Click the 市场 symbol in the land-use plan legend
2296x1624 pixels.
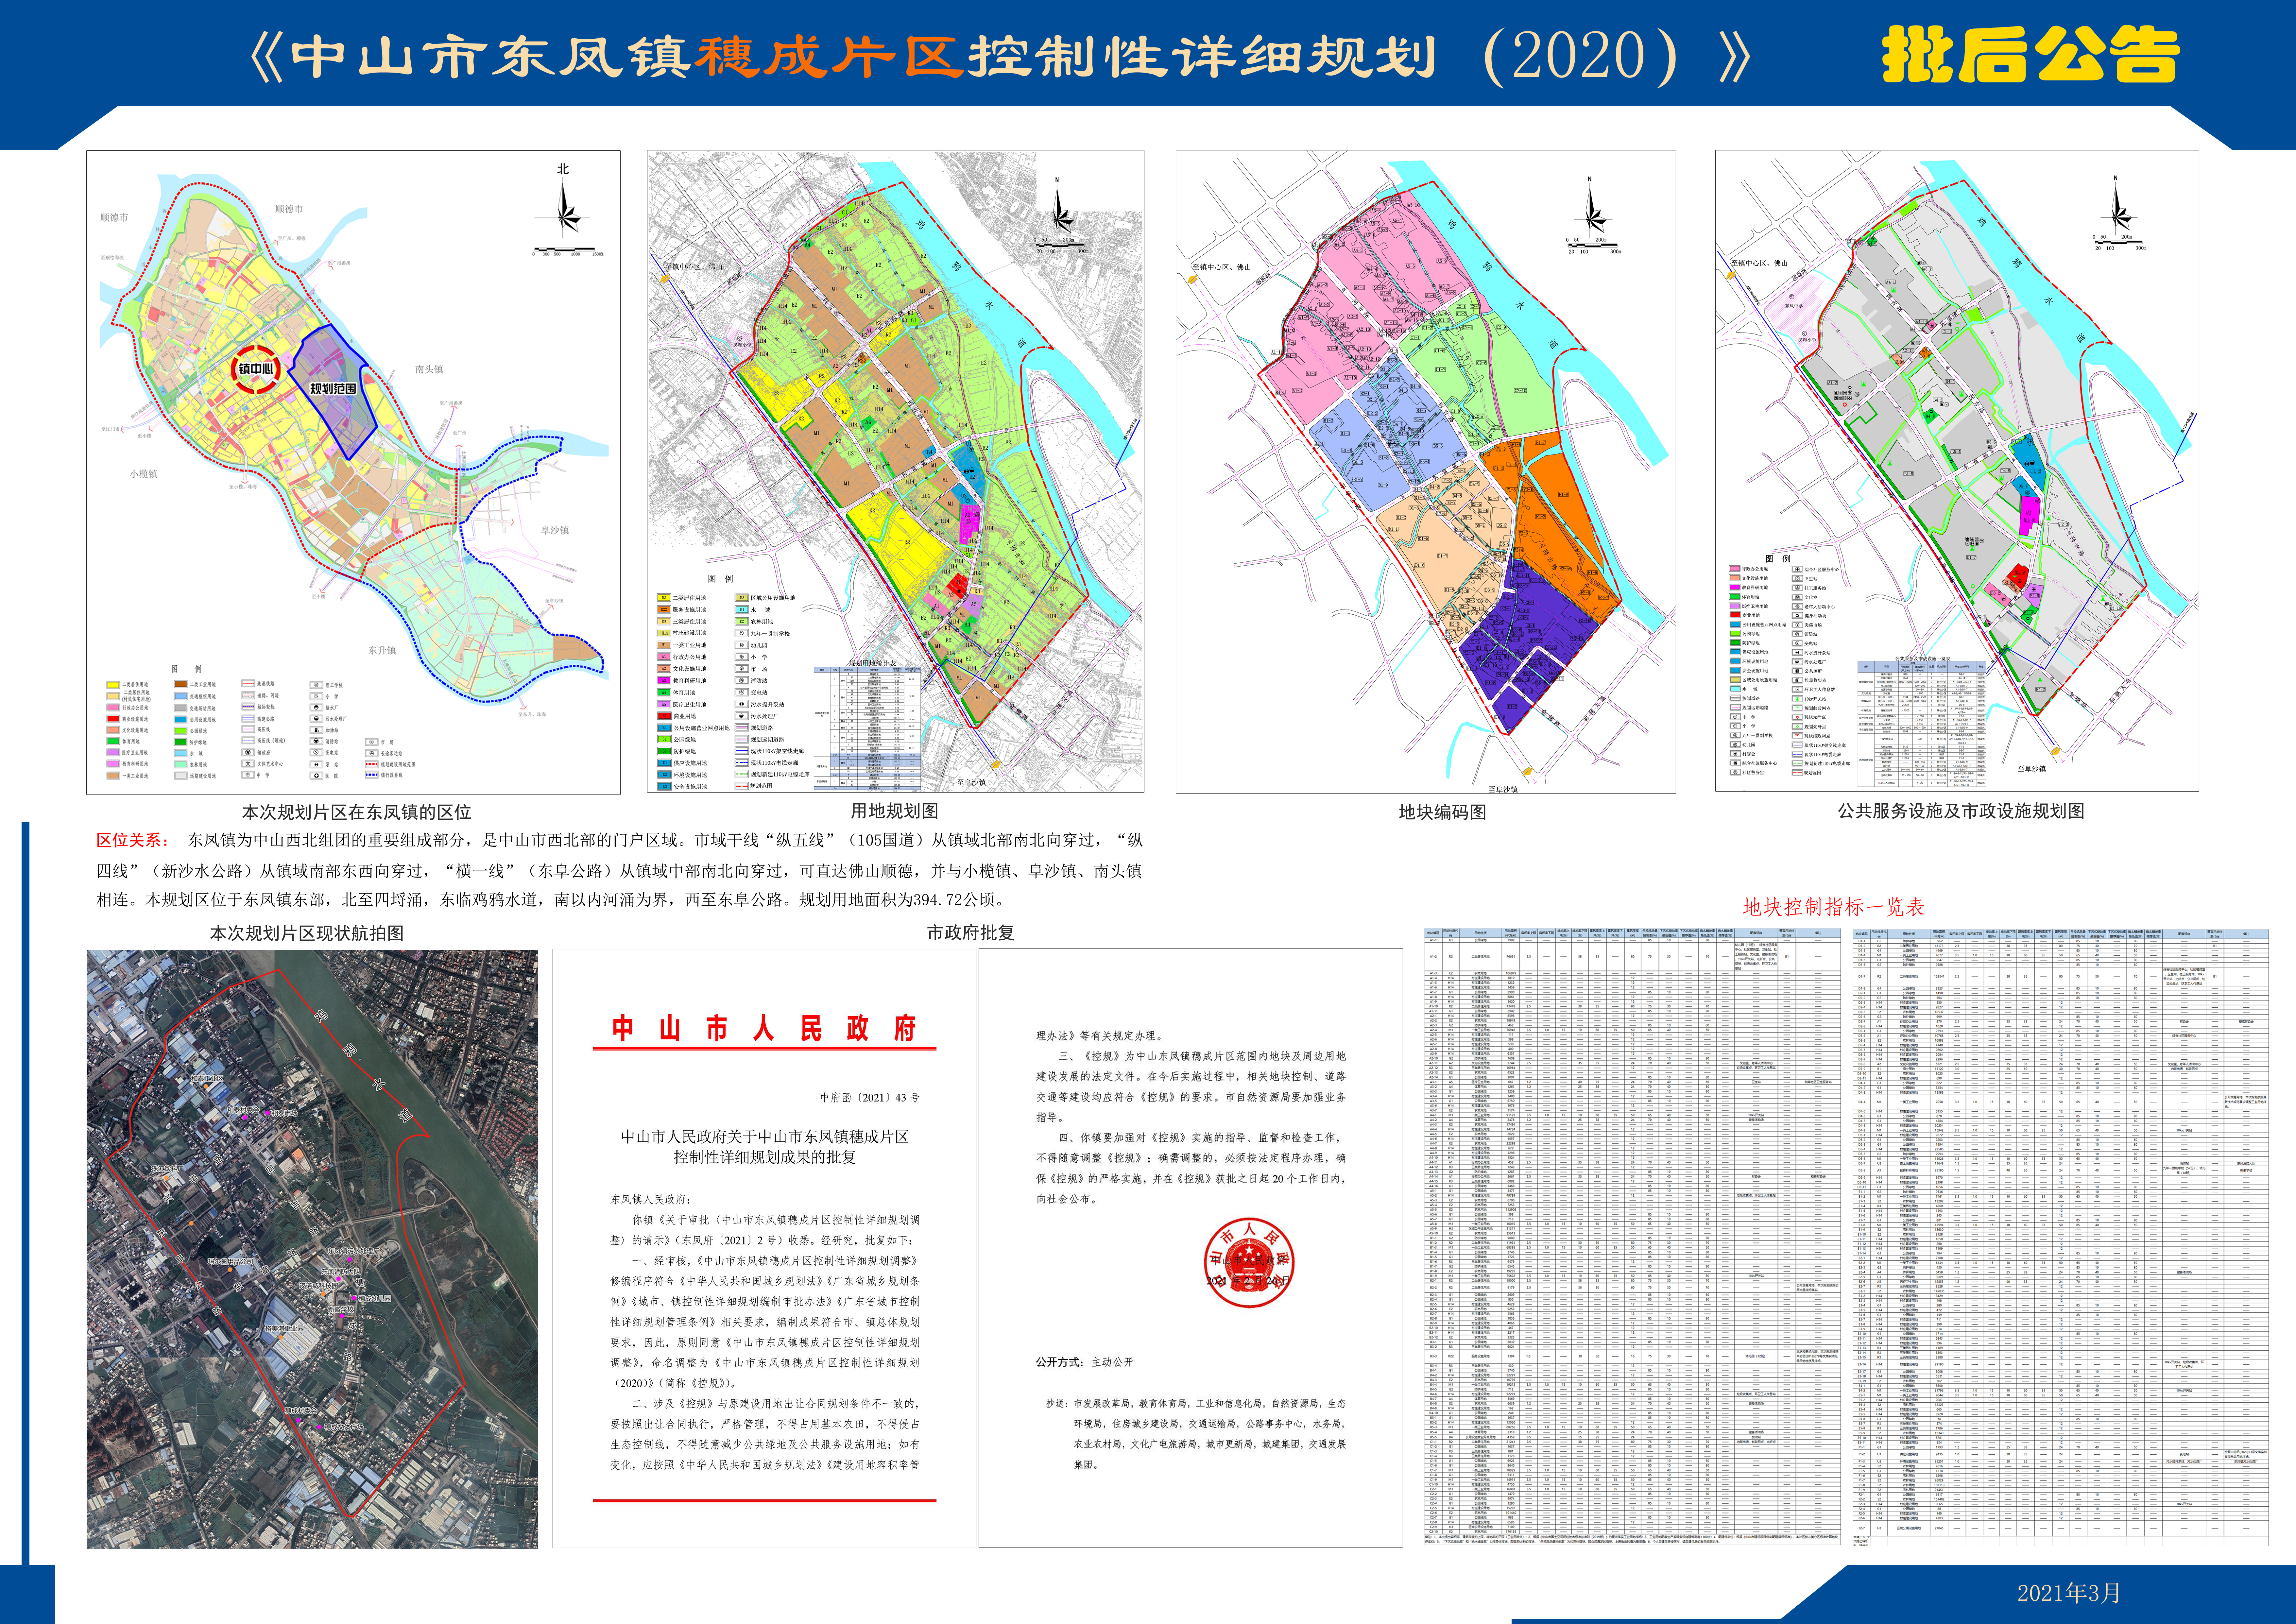tap(742, 669)
